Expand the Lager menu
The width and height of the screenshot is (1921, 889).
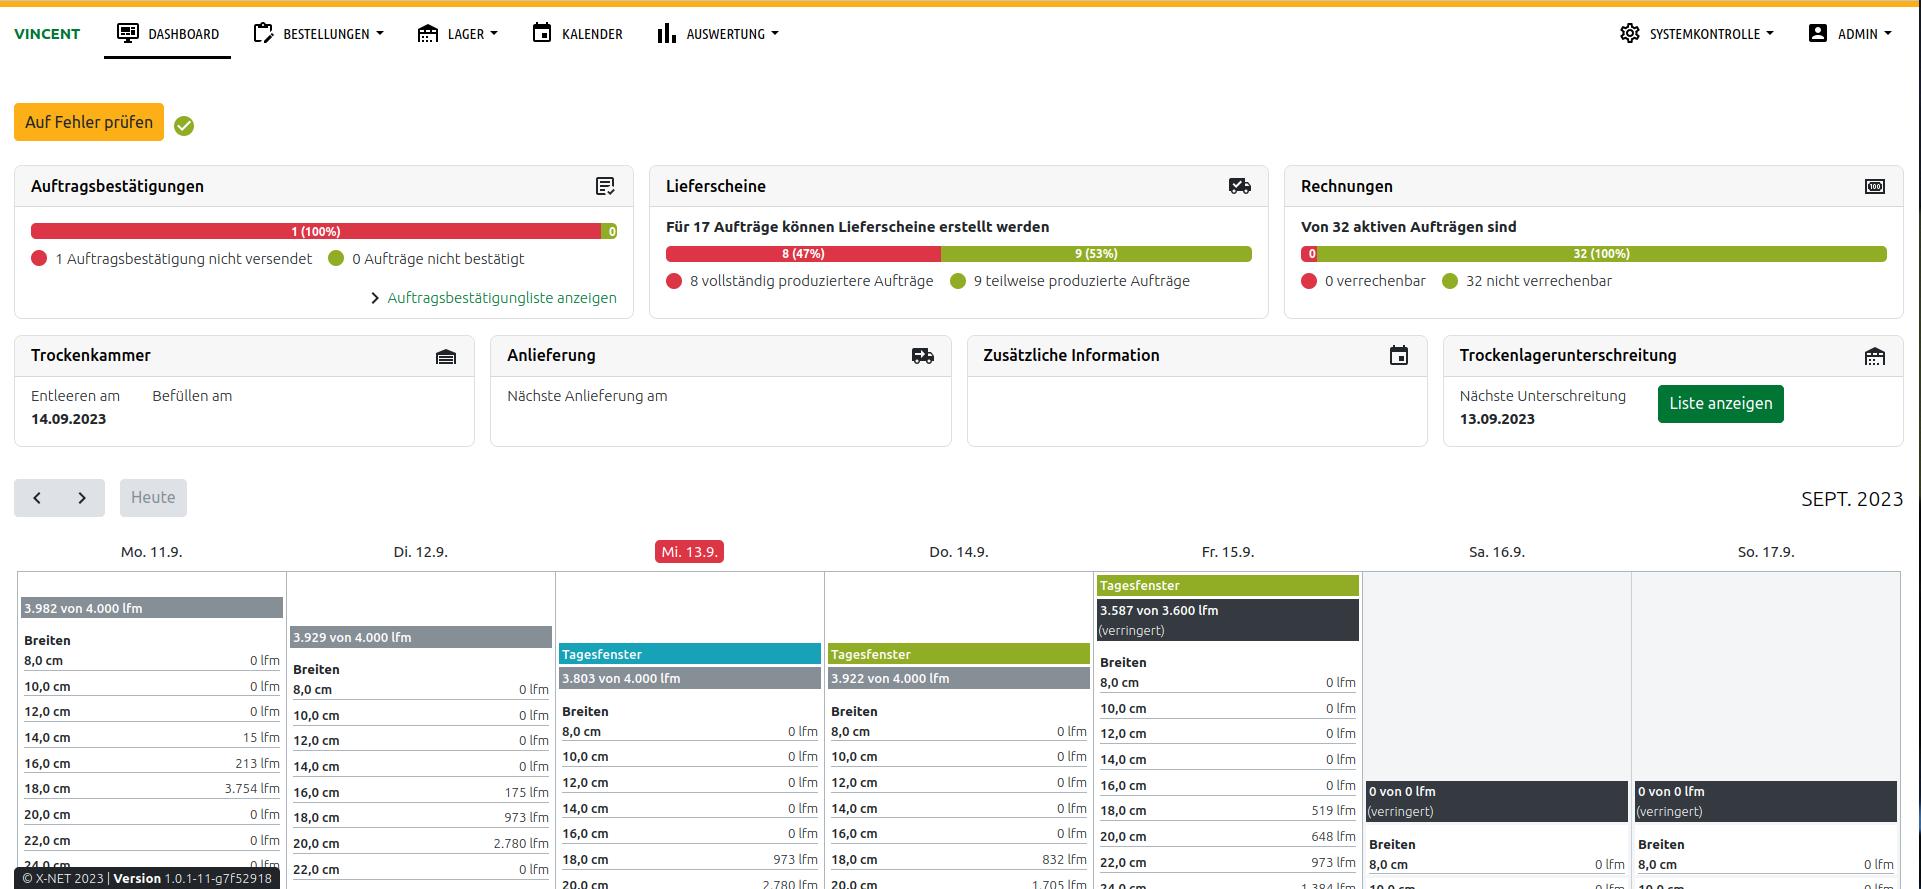(x=457, y=34)
